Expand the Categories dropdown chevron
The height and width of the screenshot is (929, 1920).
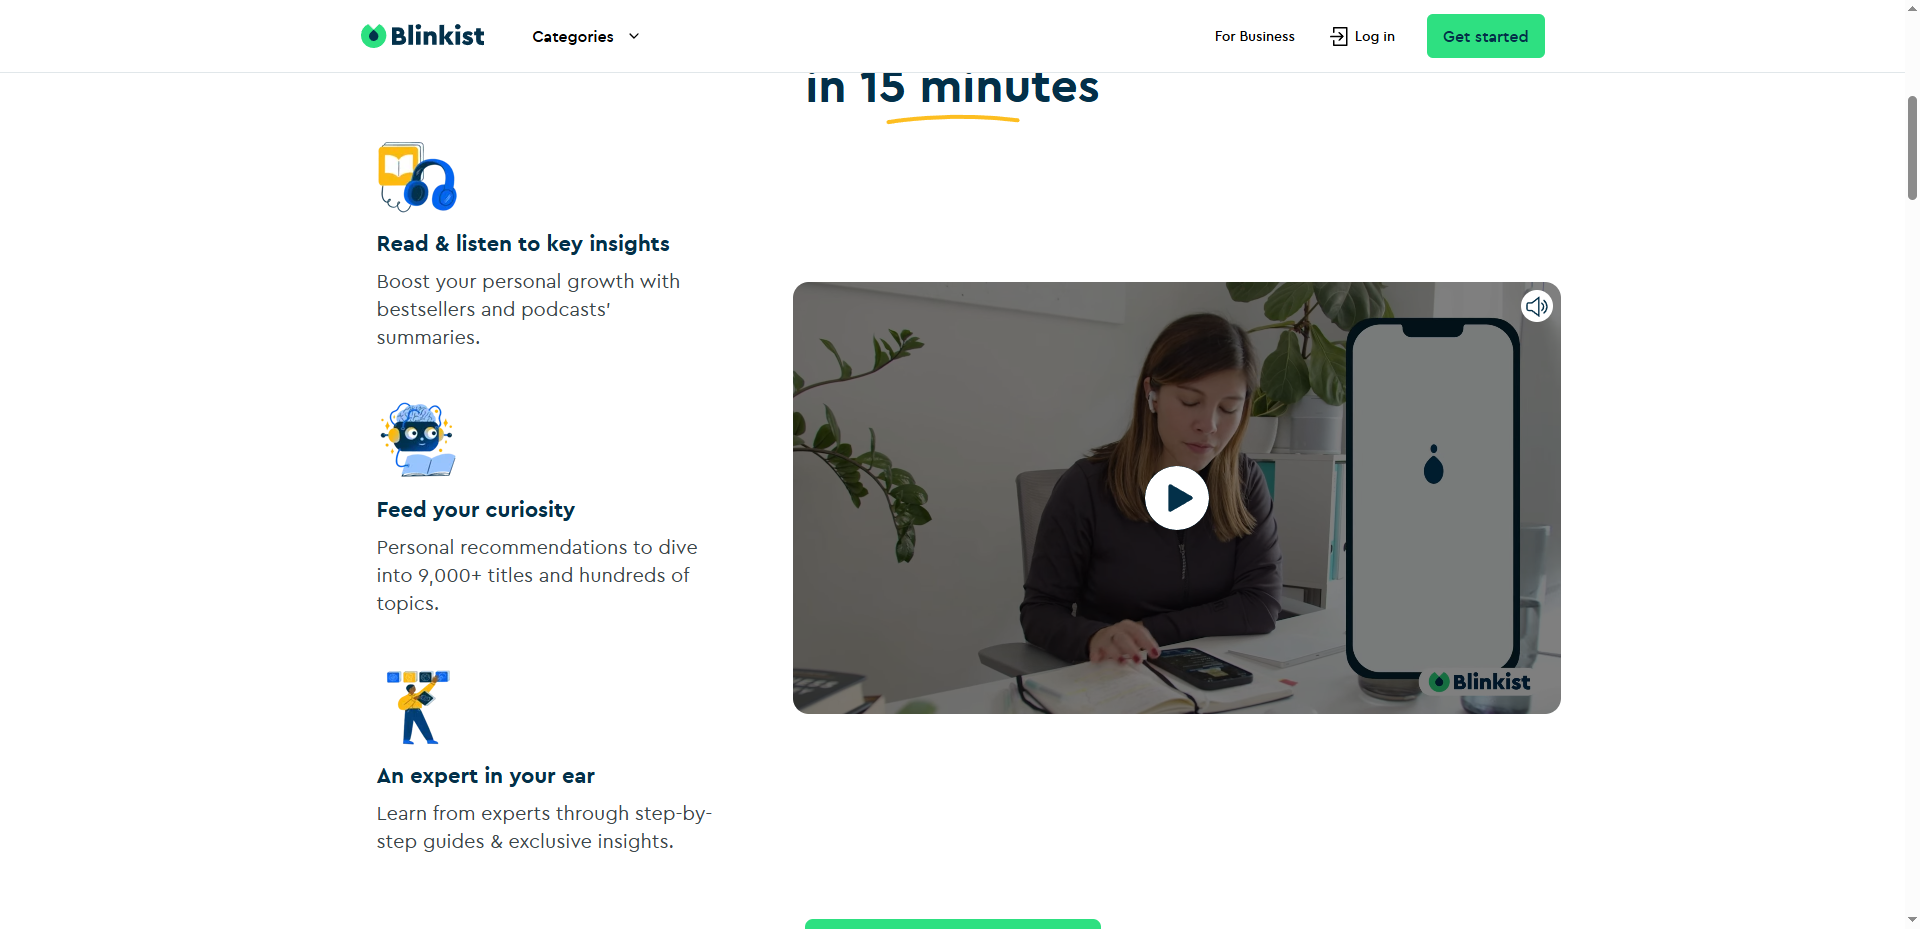tap(634, 36)
